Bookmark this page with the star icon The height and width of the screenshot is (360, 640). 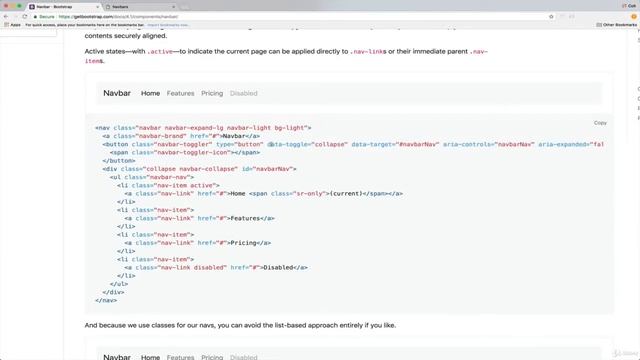(551, 17)
